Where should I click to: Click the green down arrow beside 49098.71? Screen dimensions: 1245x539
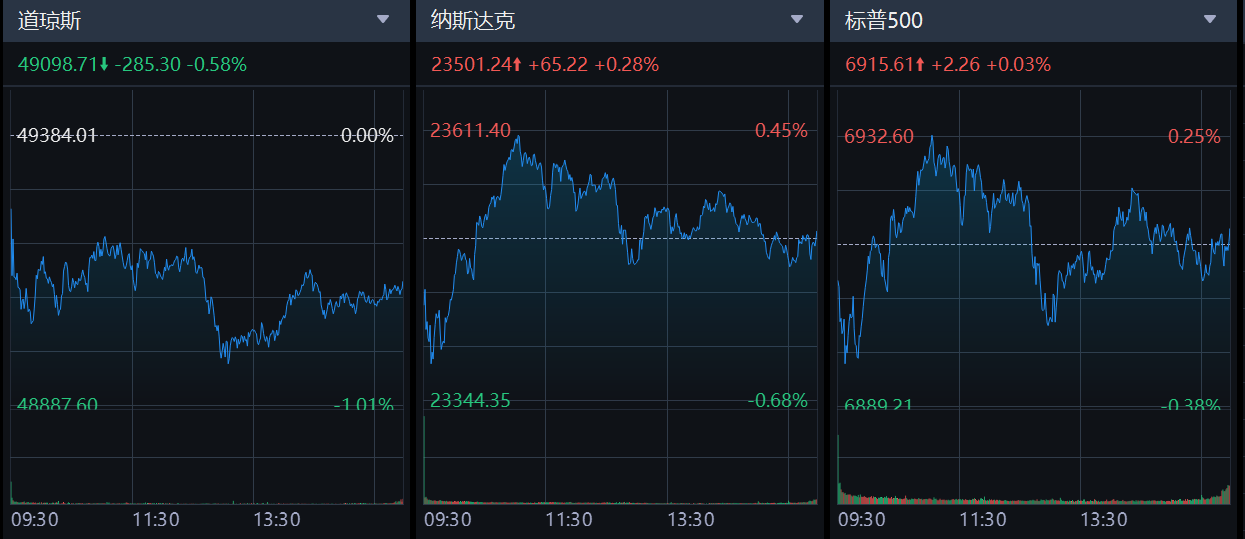coord(104,65)
